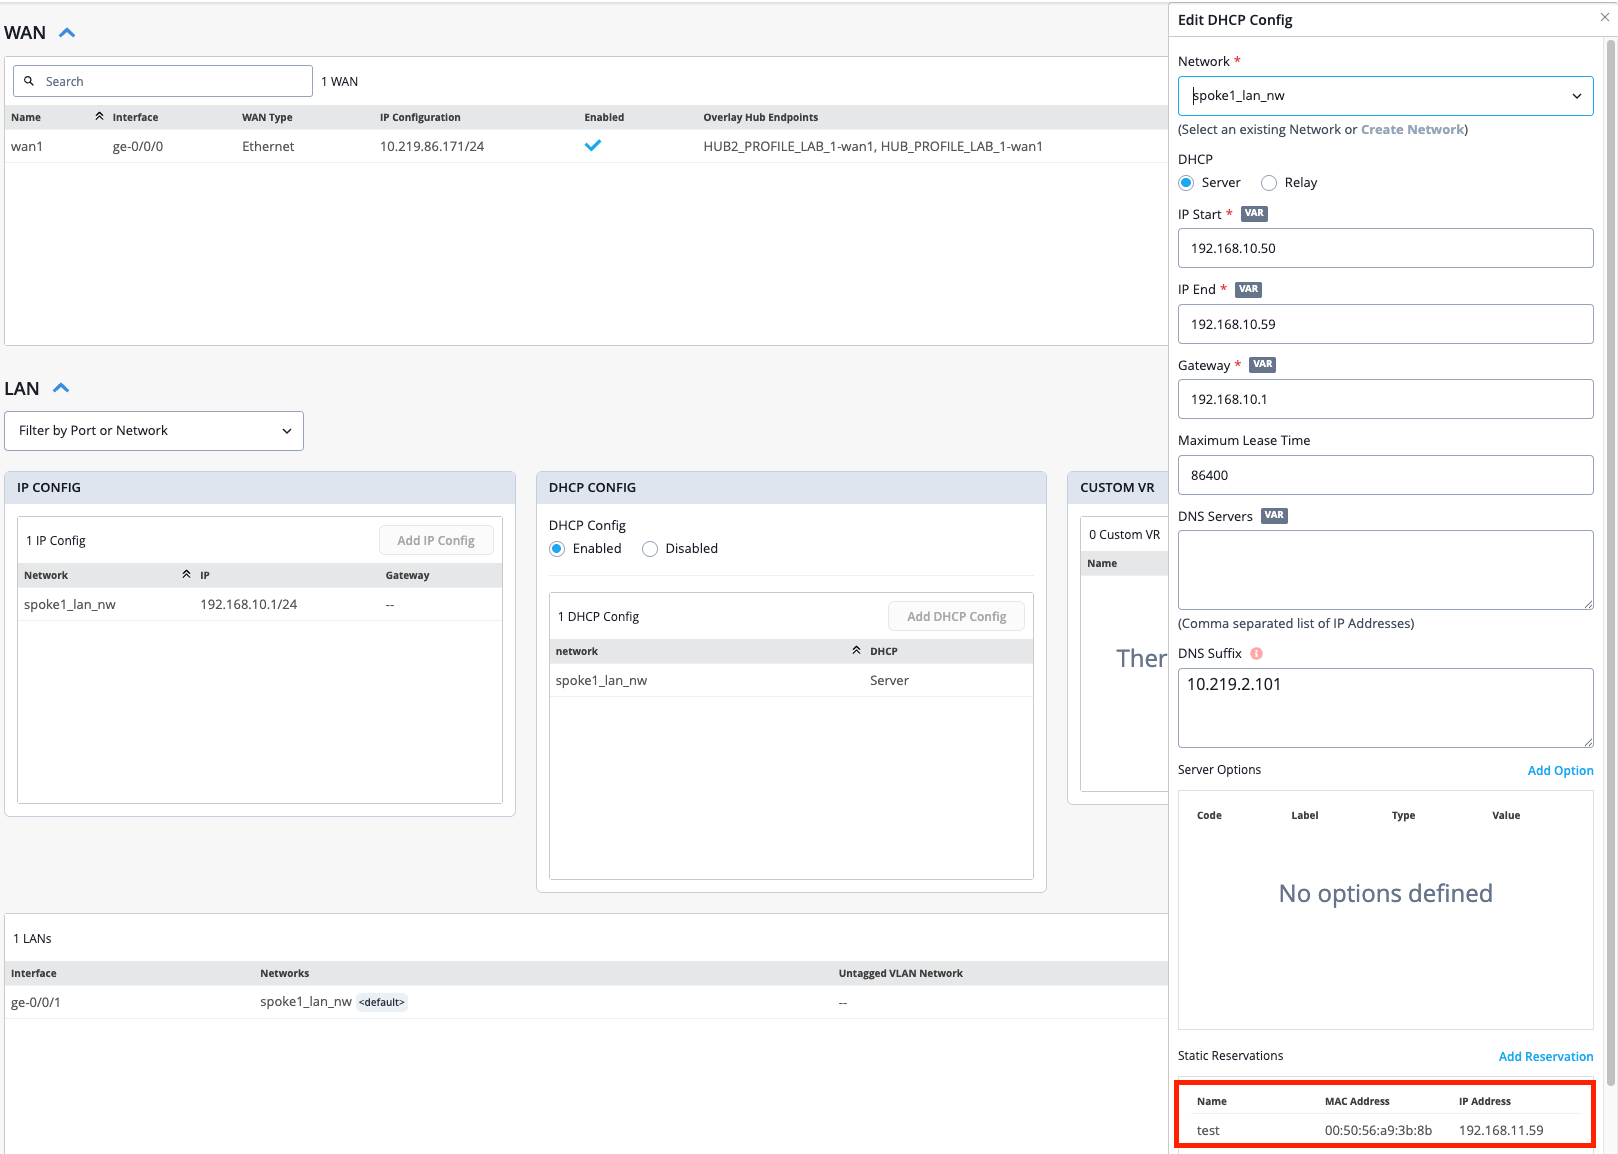
Task: Click the VAR badge next to IP Start
Action: [1254, 213]
